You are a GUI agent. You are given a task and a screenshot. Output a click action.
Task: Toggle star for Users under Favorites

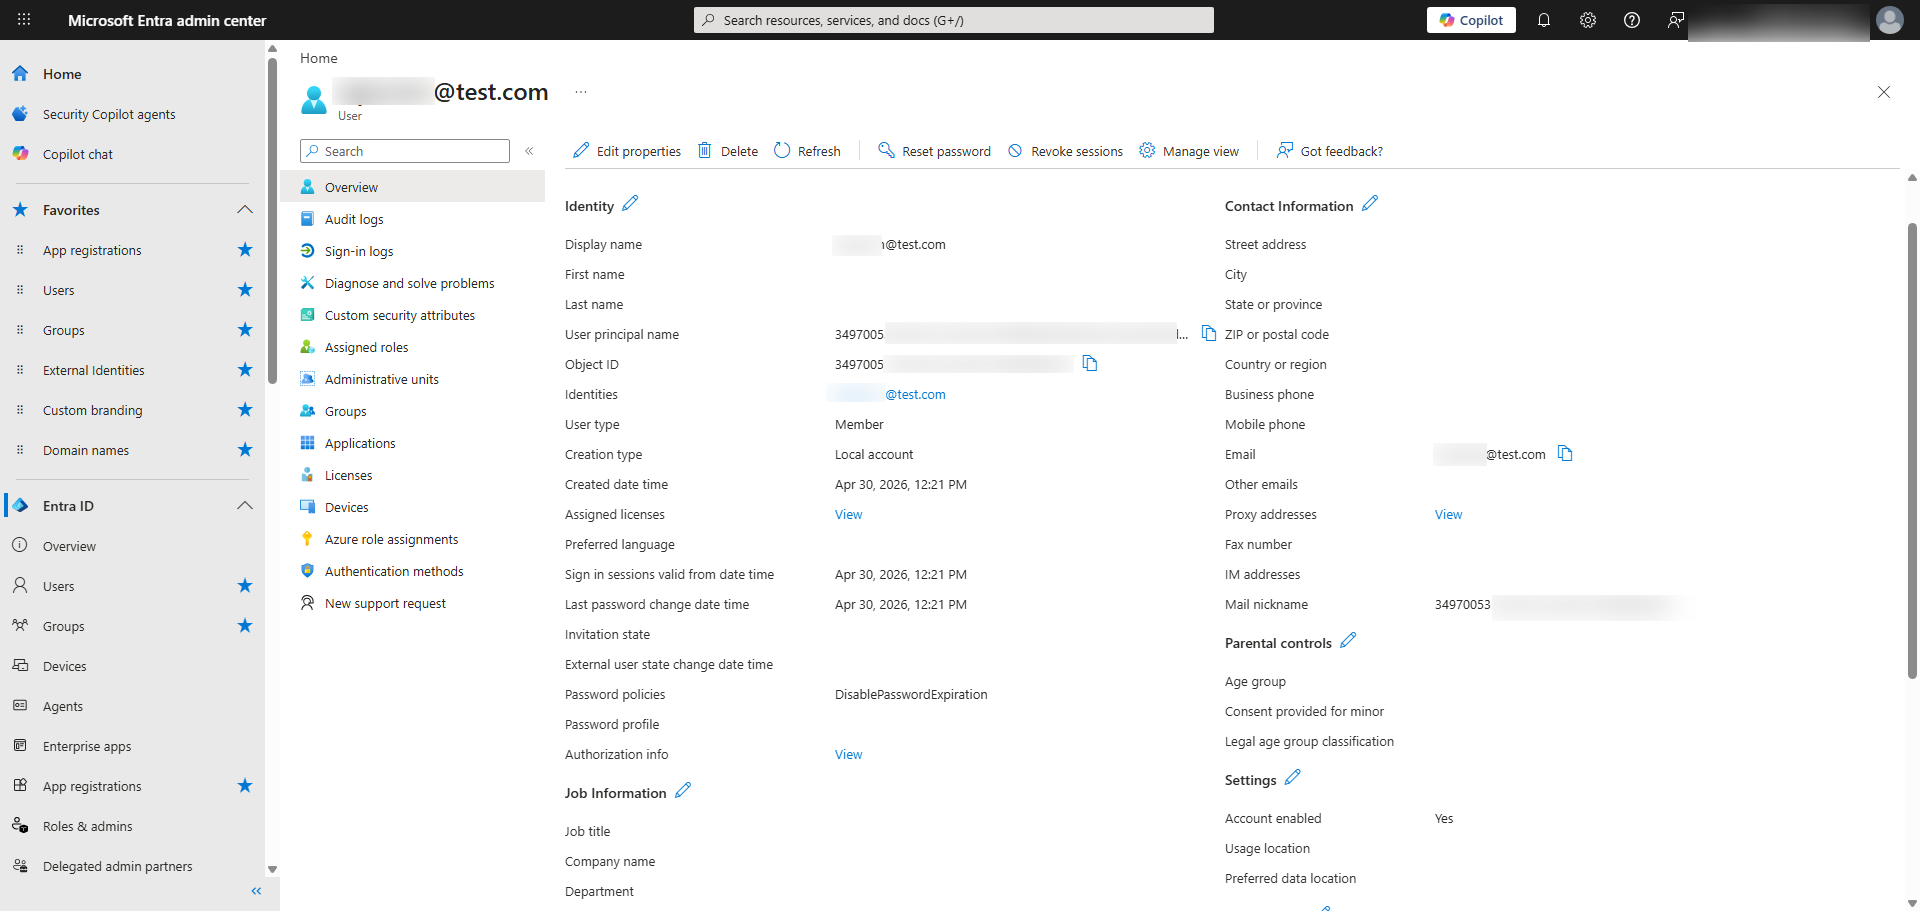245,290
